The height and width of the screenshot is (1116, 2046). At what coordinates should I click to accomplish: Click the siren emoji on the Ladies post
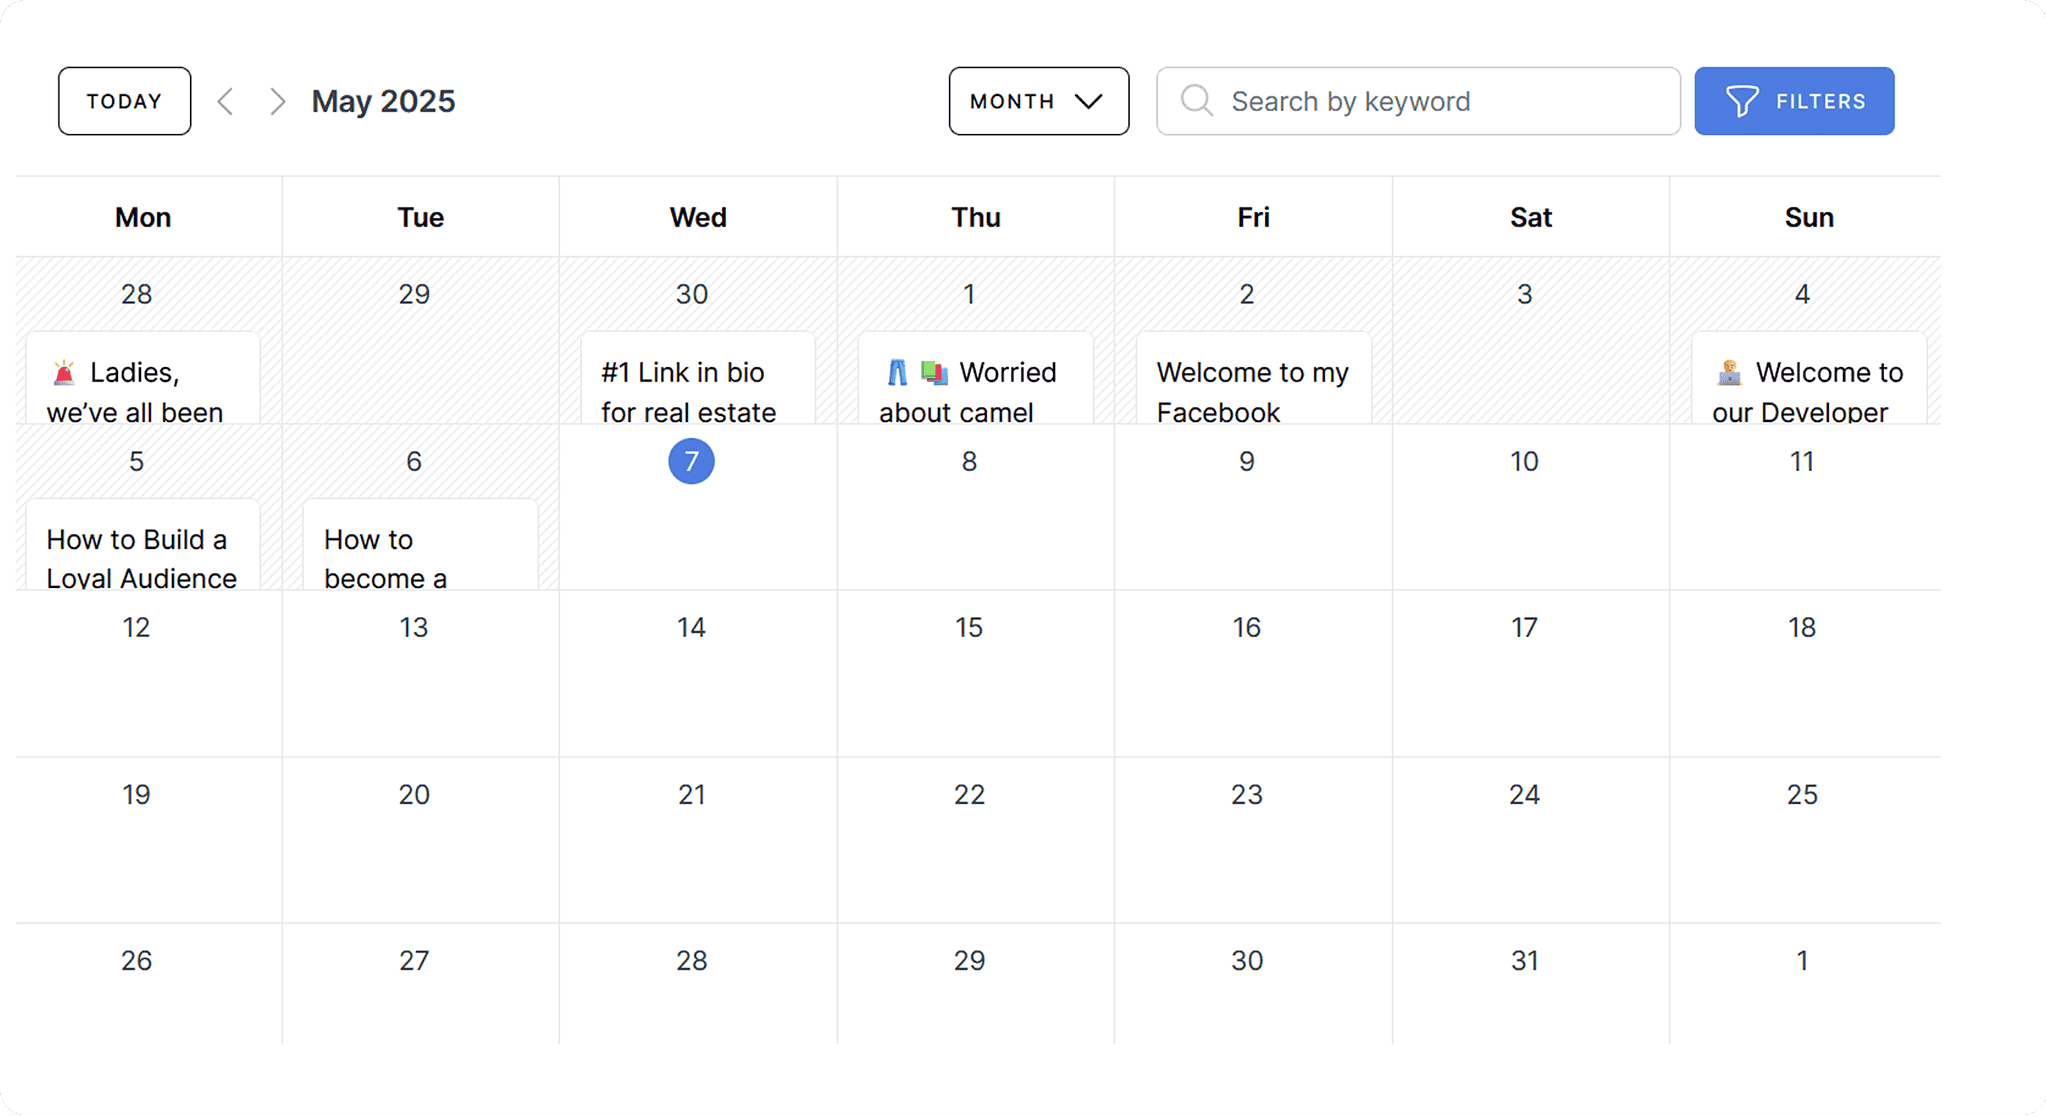62,372
